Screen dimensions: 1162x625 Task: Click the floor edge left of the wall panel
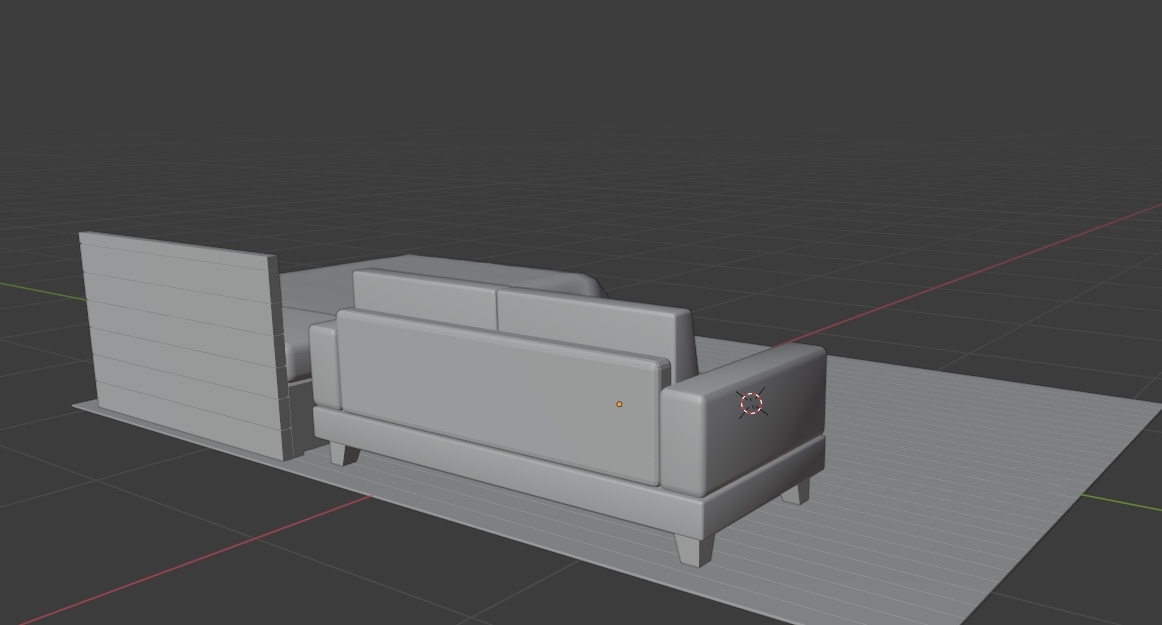[86, 407]
